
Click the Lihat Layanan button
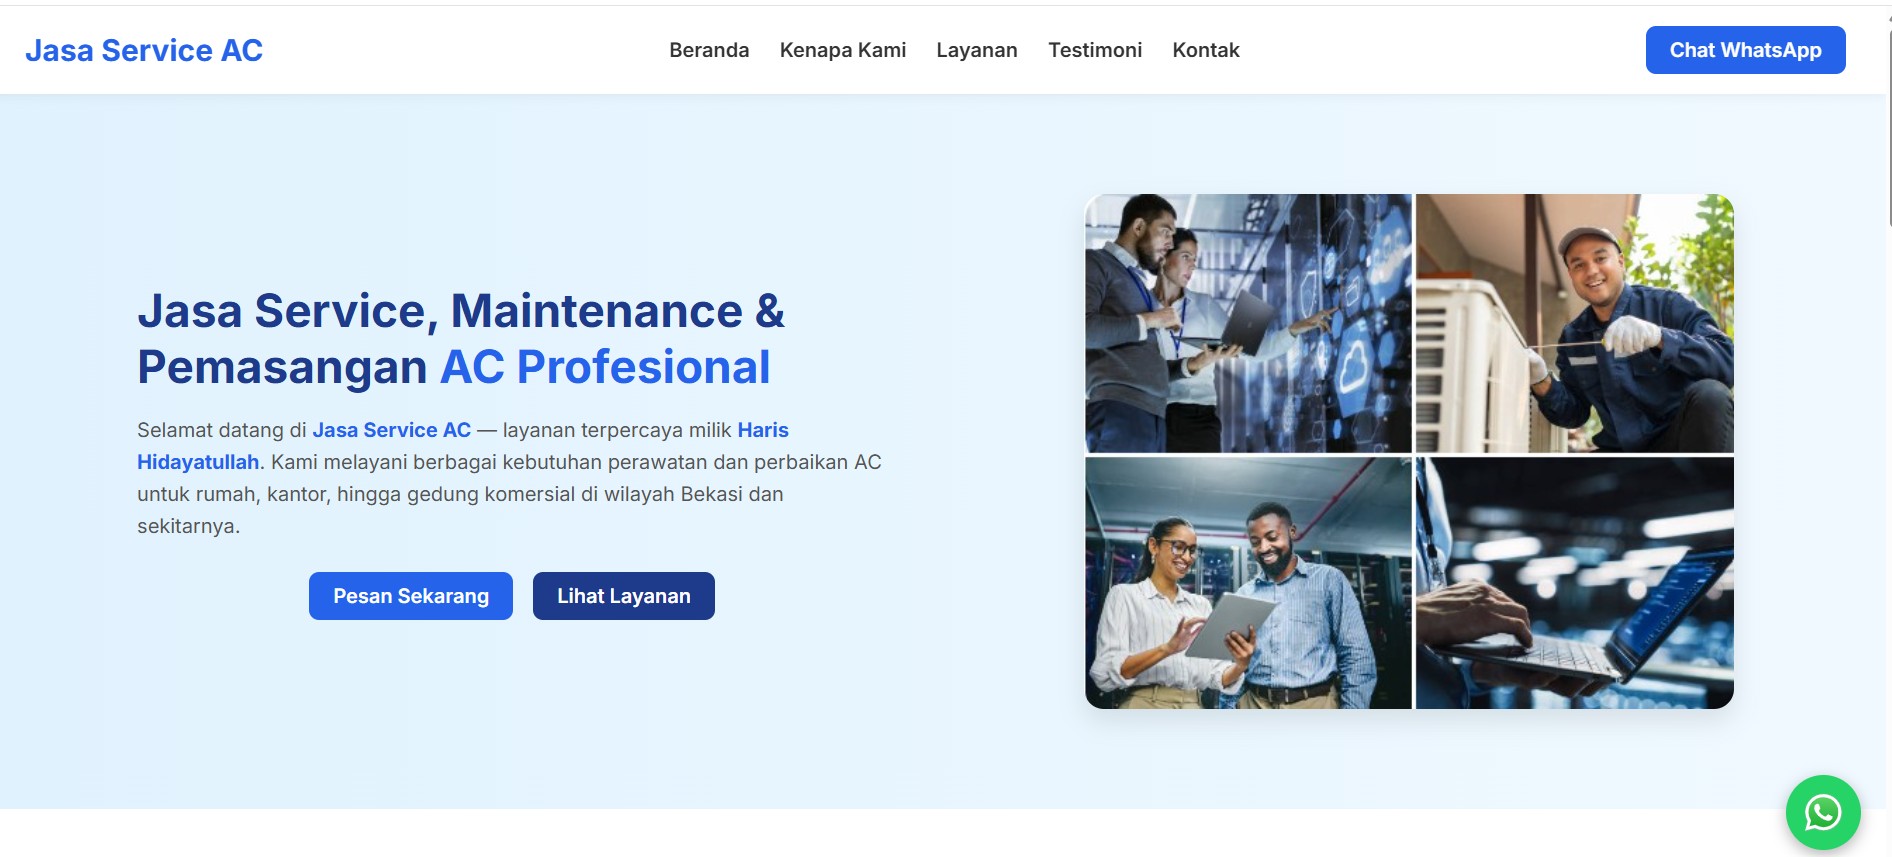[x=623, y=596]
